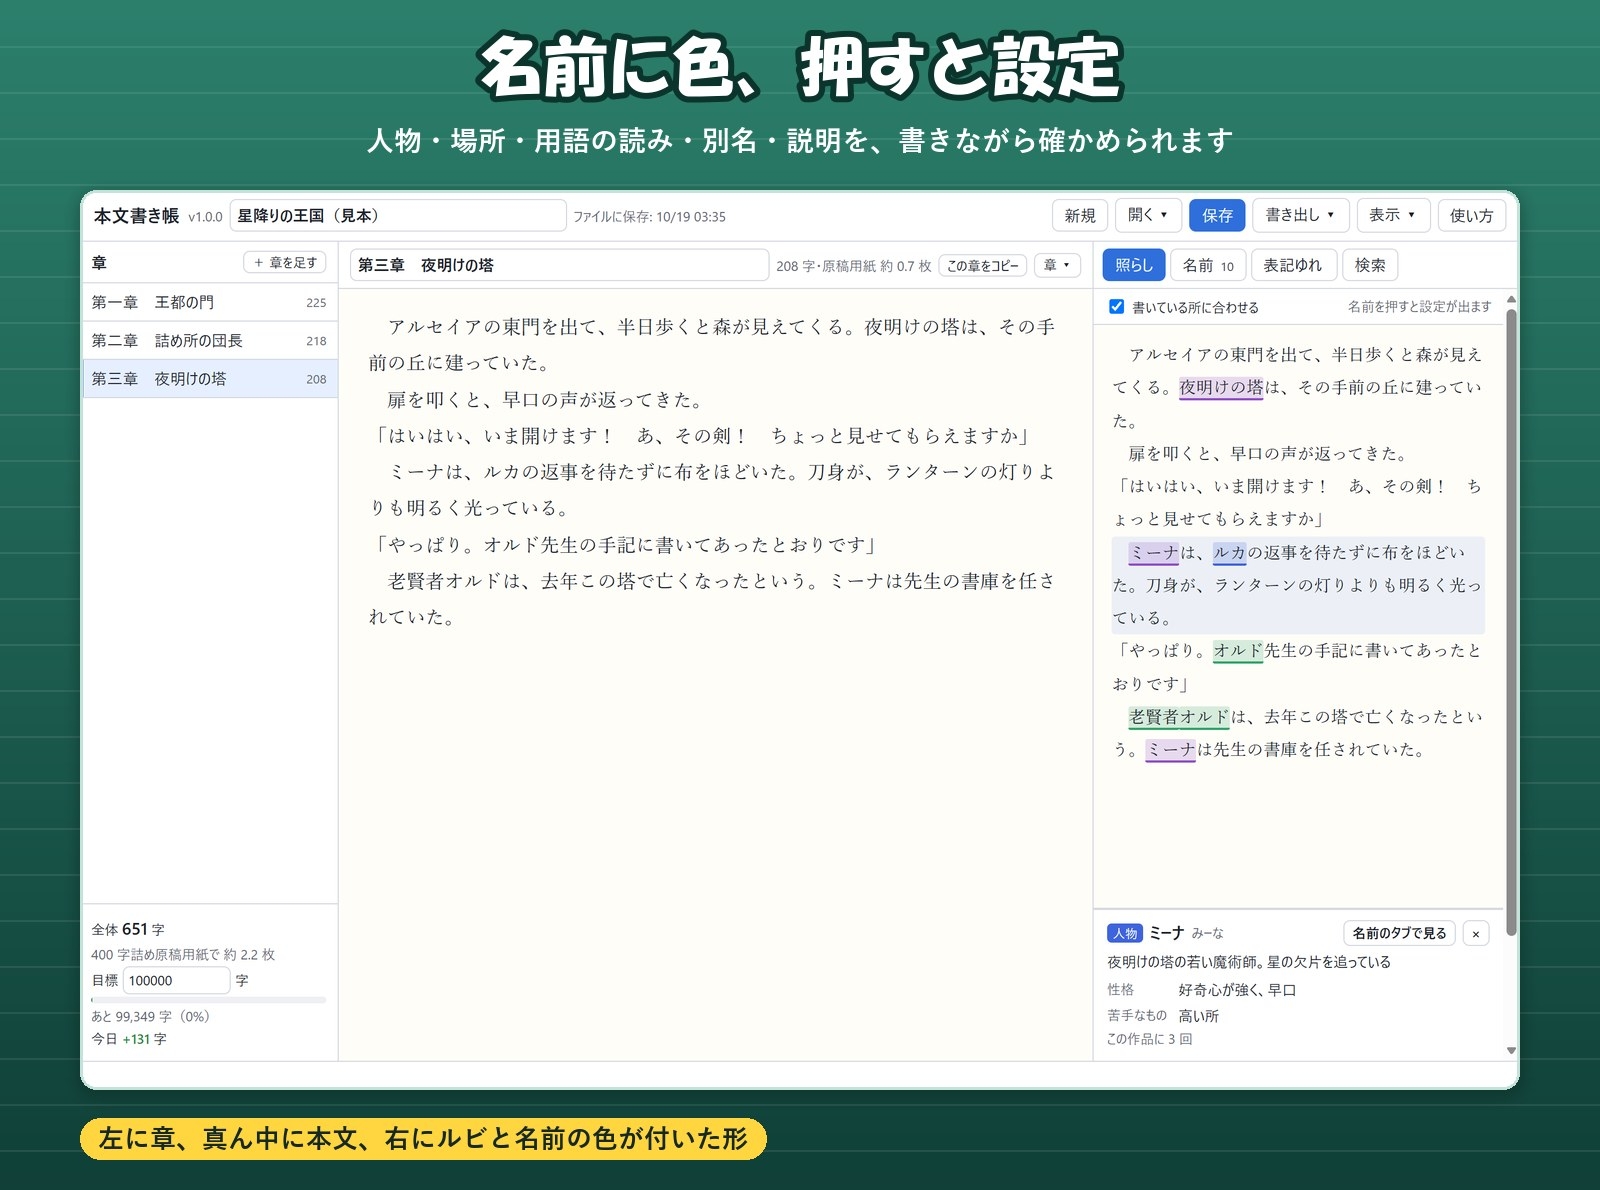Viewport: 1600px width, 1190px height.
Task: Click the 全体 651 字 total count
Action: click(128, 929)
